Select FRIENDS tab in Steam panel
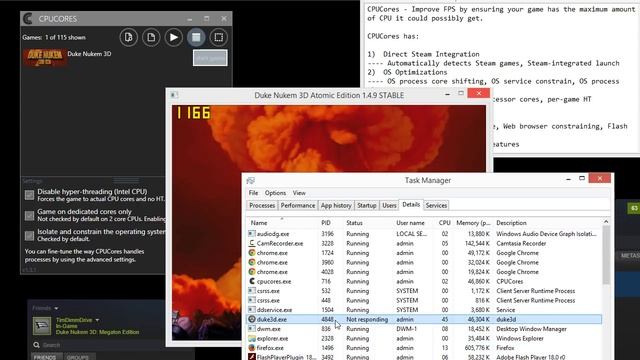 click(45, 357)
